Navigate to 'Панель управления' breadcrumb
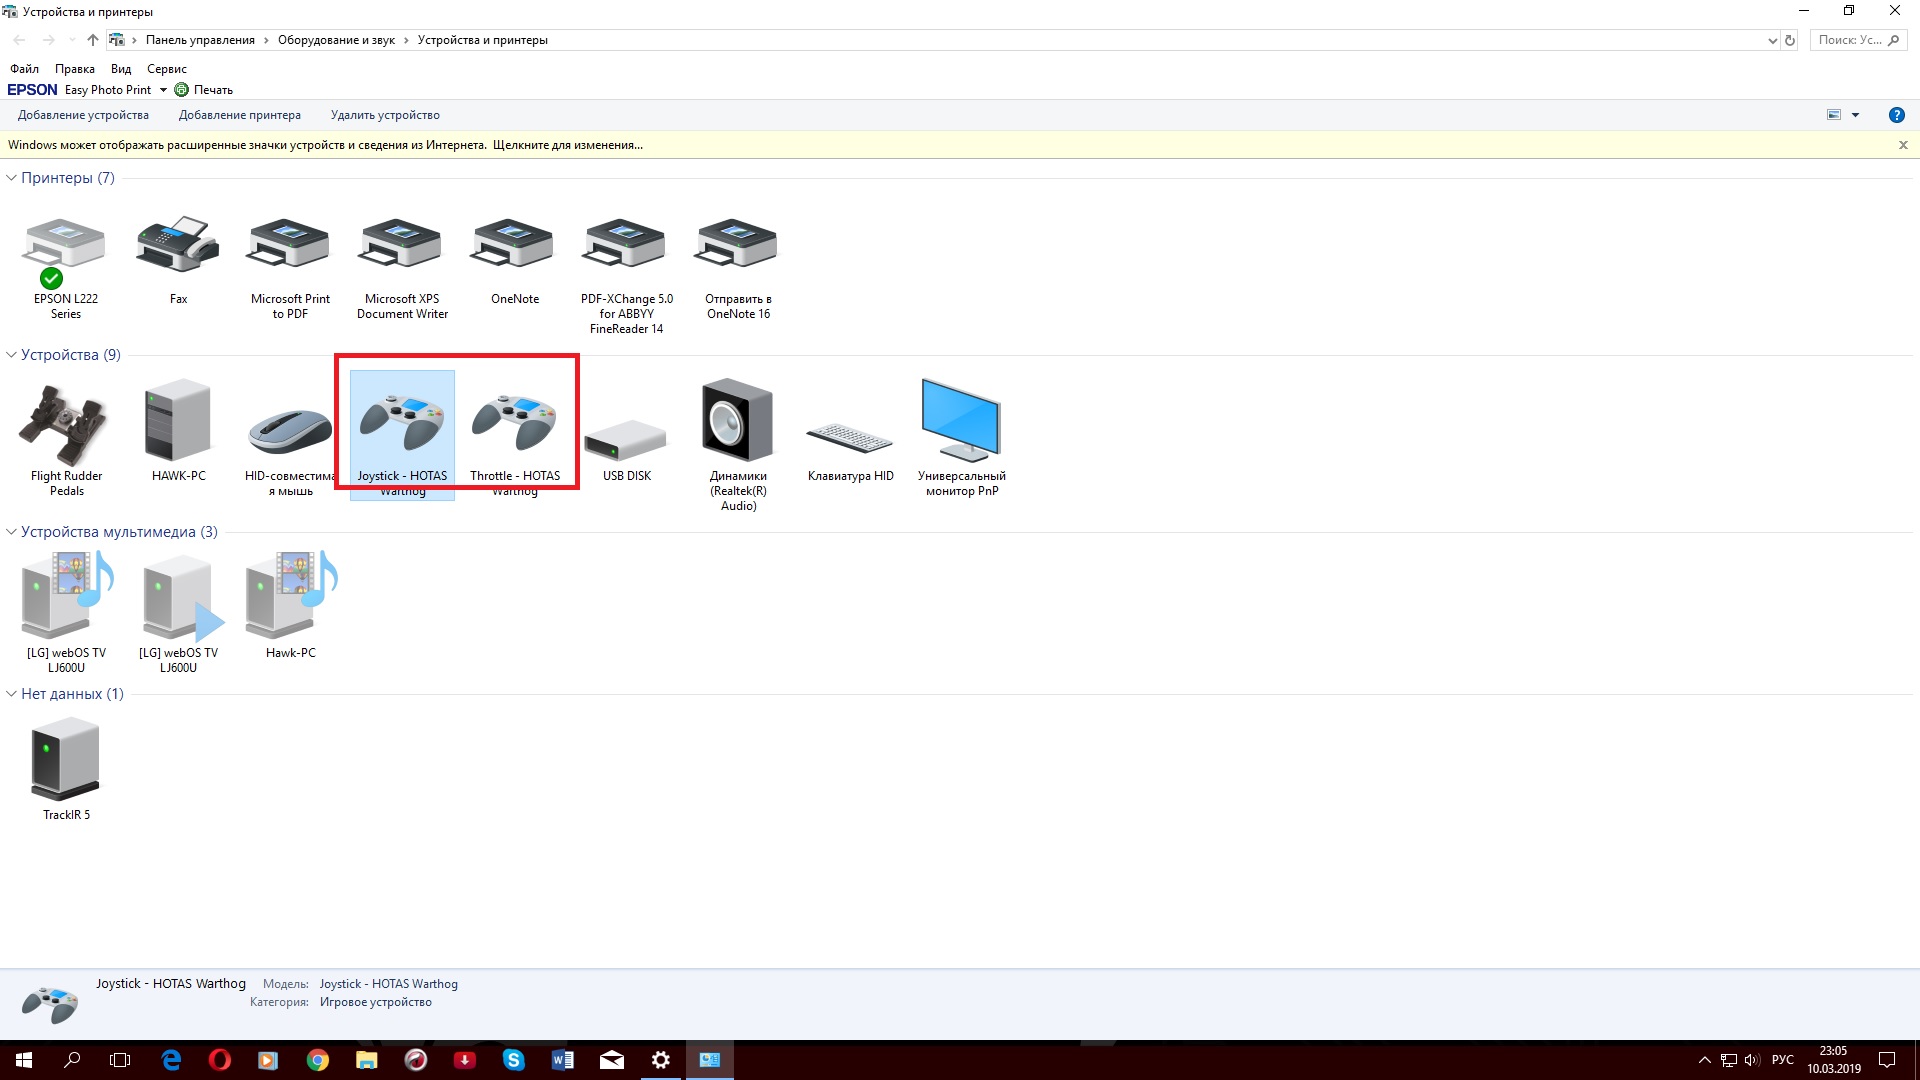This screenshot has height=1080, width=1920. 200,40
